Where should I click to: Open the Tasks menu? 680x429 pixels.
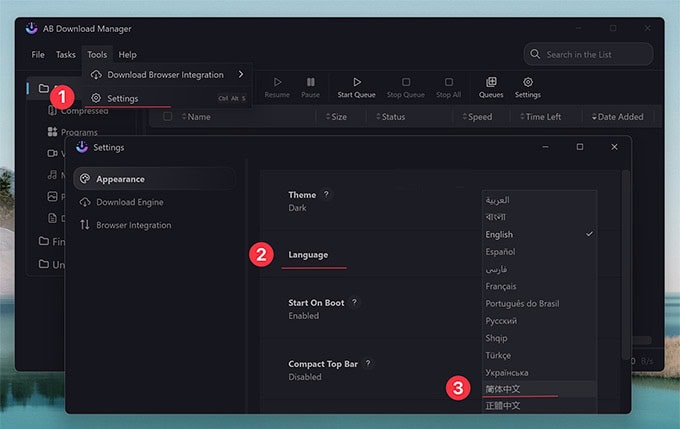[x=65, y=55]
